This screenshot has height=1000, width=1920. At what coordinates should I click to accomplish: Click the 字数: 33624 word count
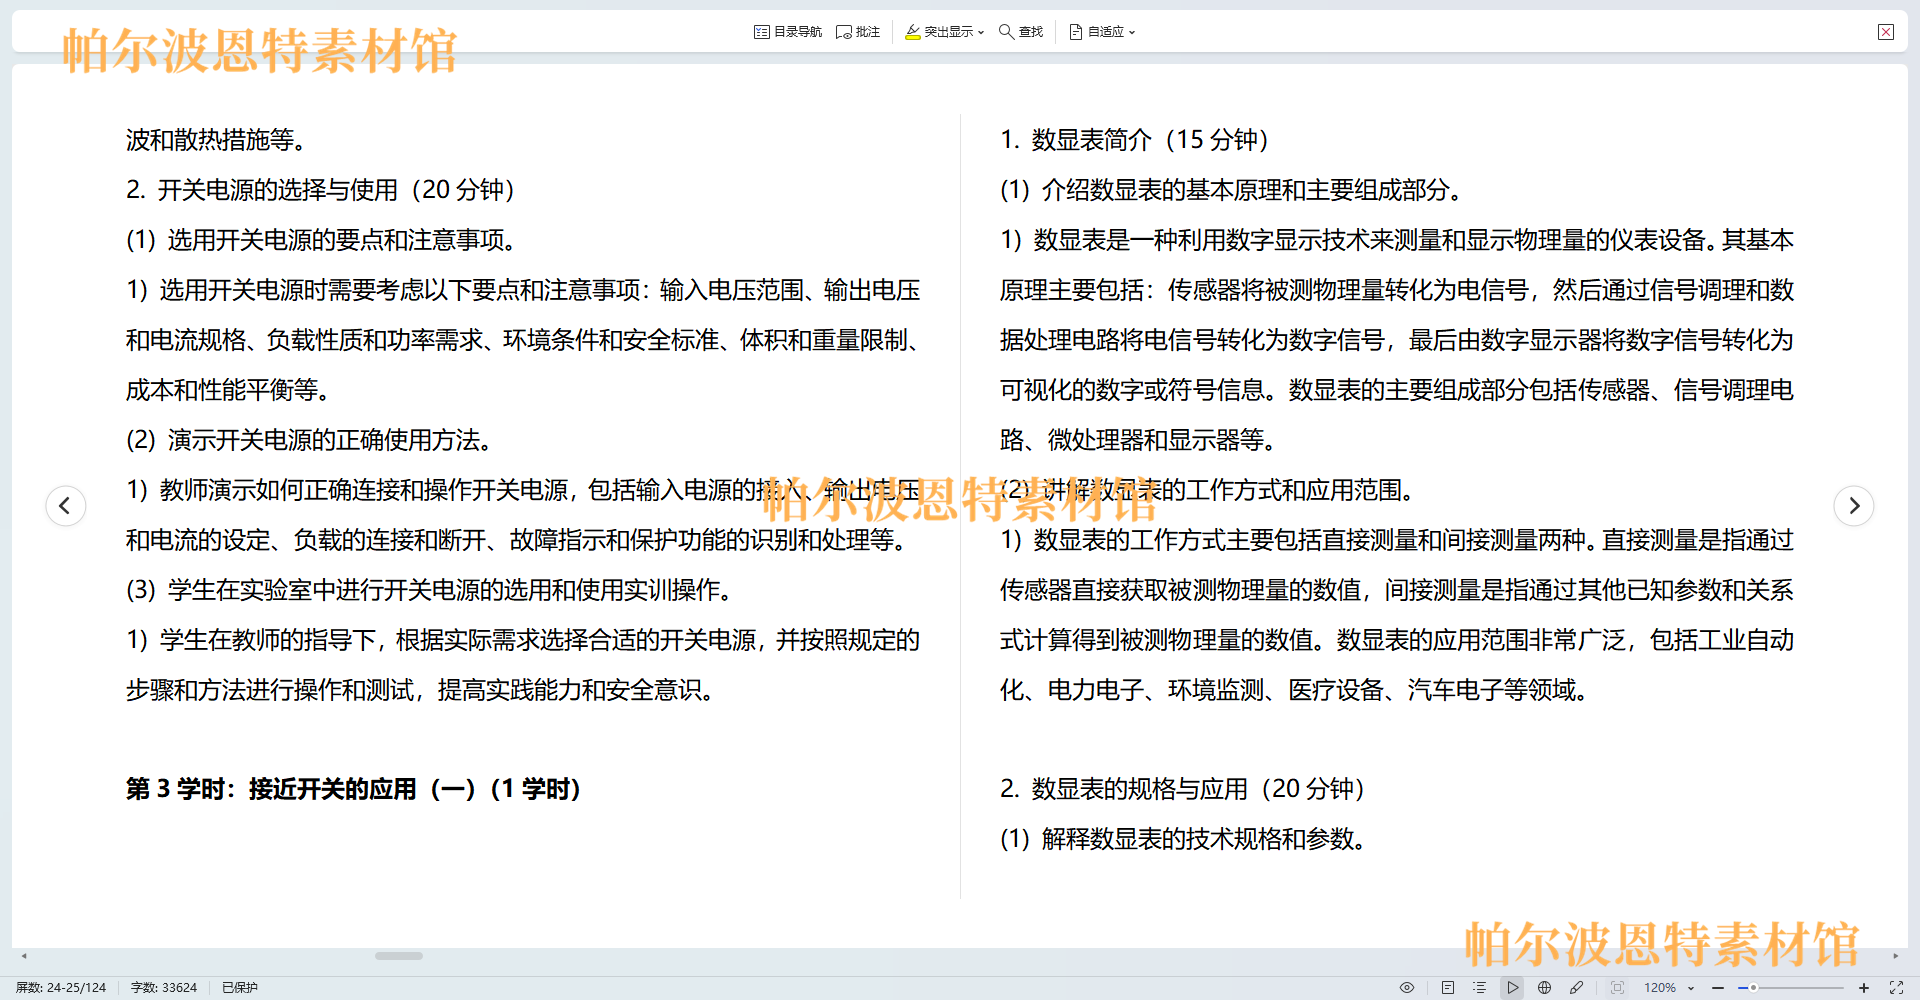[x=164, y=987]
